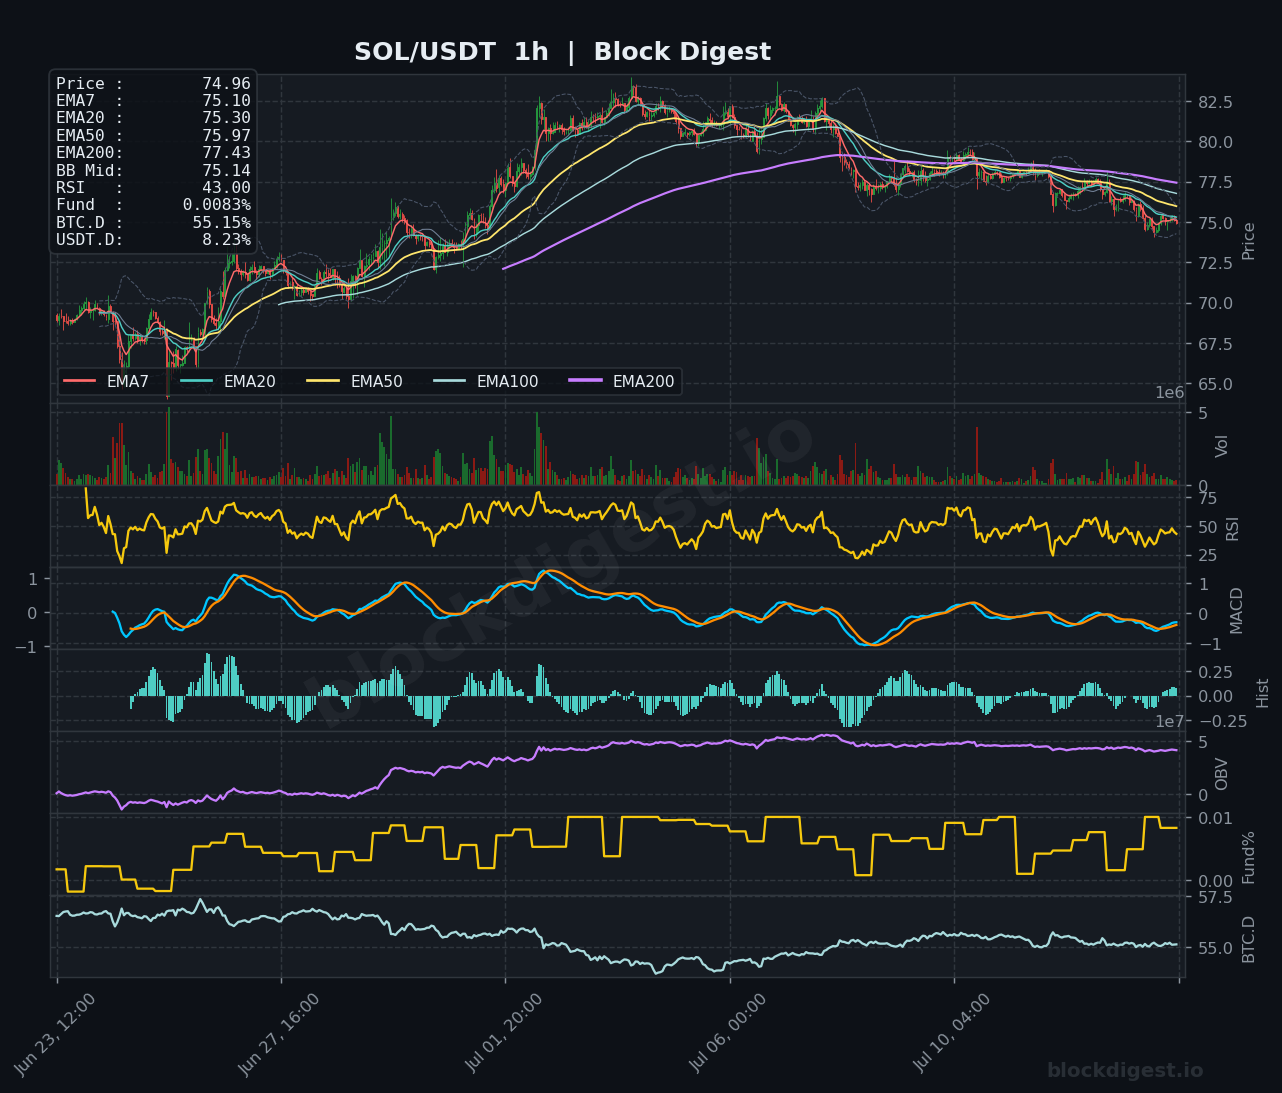Screen dimensions: 1282x1093
Task: Click the red EMA7 legend line sample
Action: coord(80,381)
